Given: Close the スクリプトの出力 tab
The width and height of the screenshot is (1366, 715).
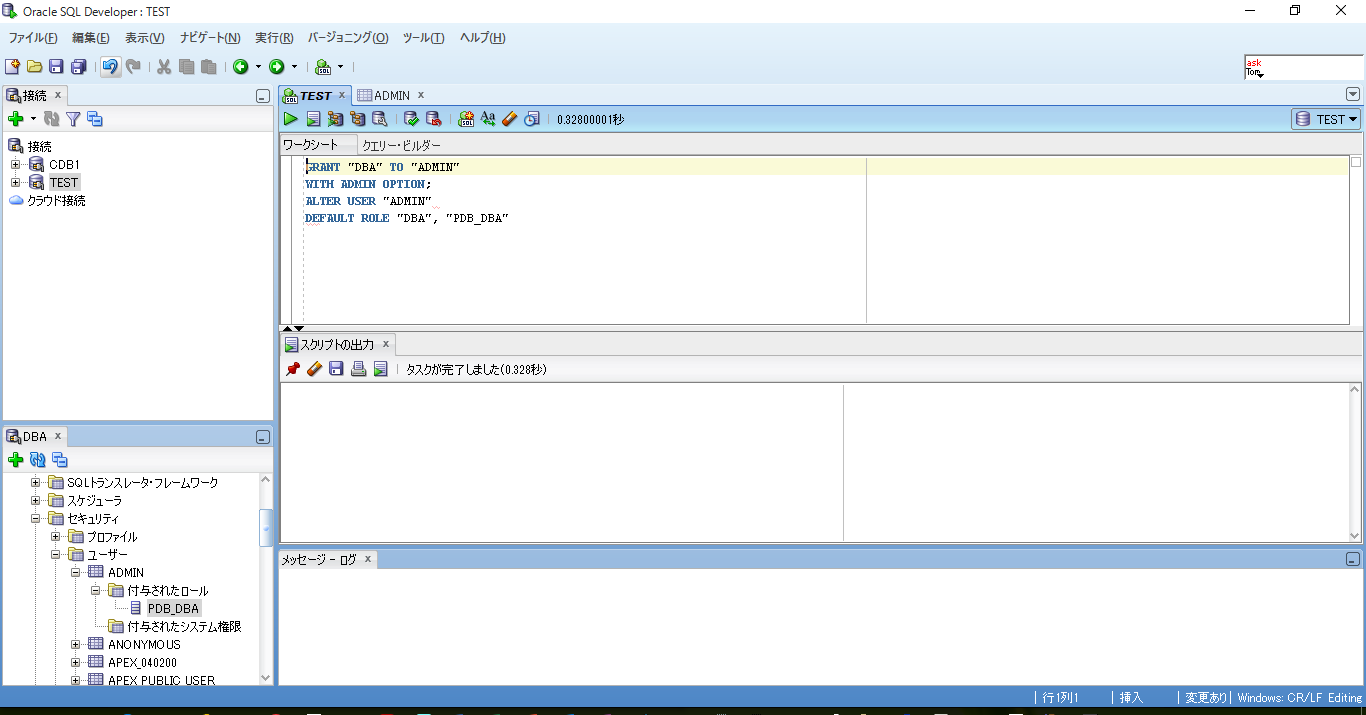Looking at the screenshot, I should 386,344.
